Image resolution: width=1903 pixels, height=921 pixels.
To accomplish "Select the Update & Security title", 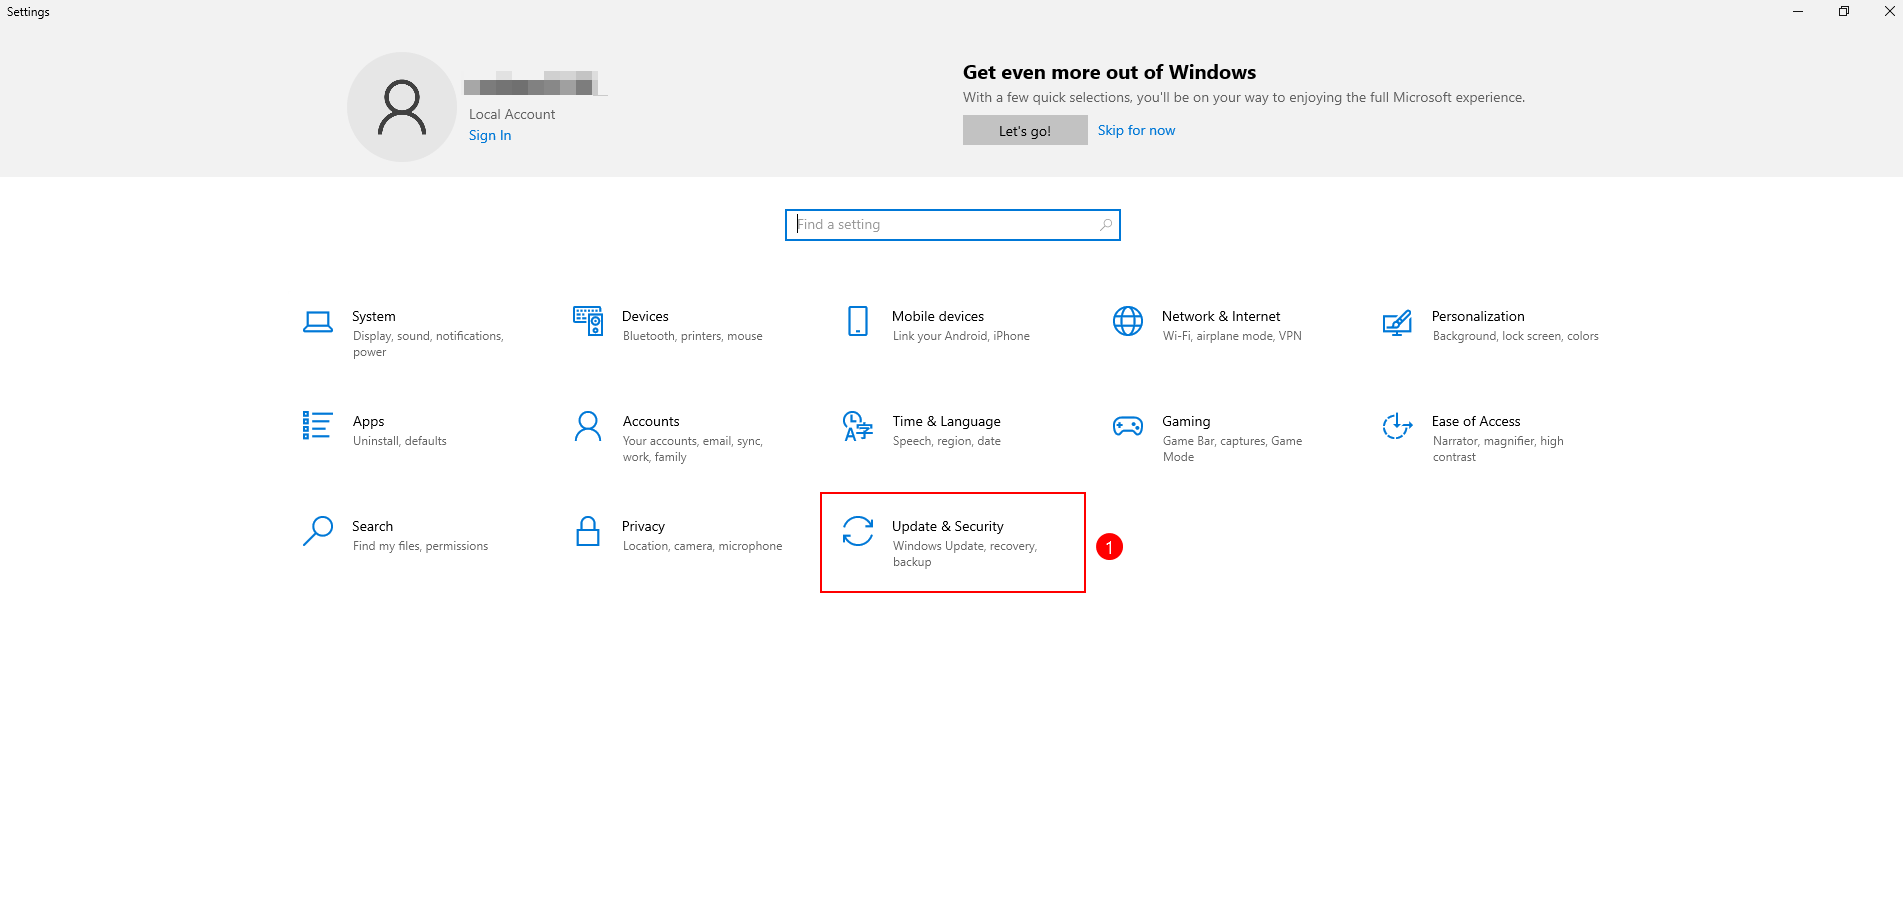I will tap(948, 526).
